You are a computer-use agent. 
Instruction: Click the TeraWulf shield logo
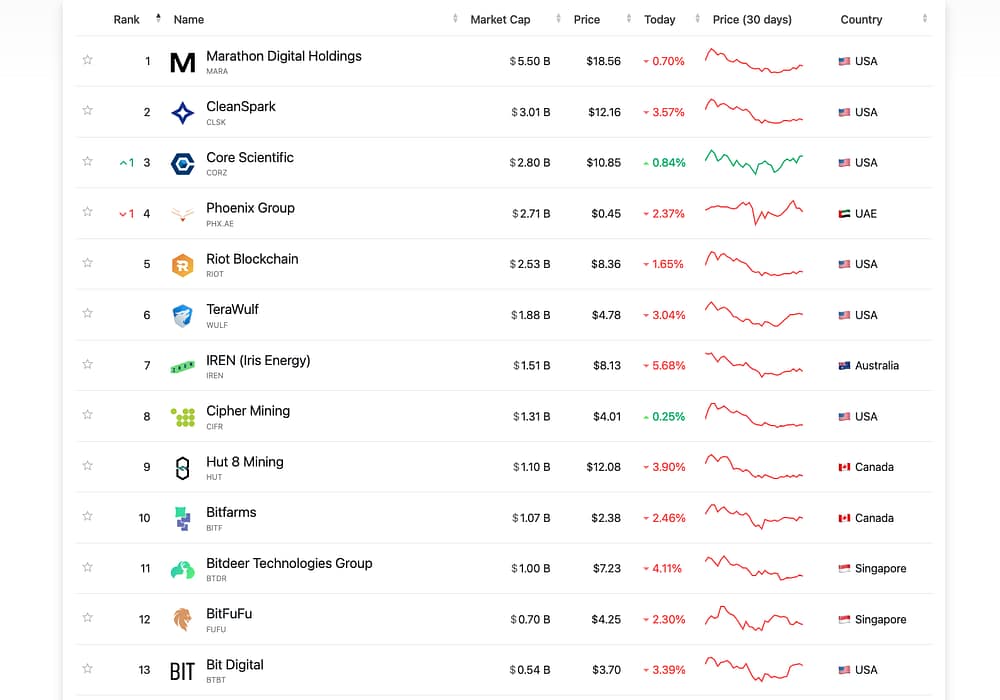coord(183,316)
